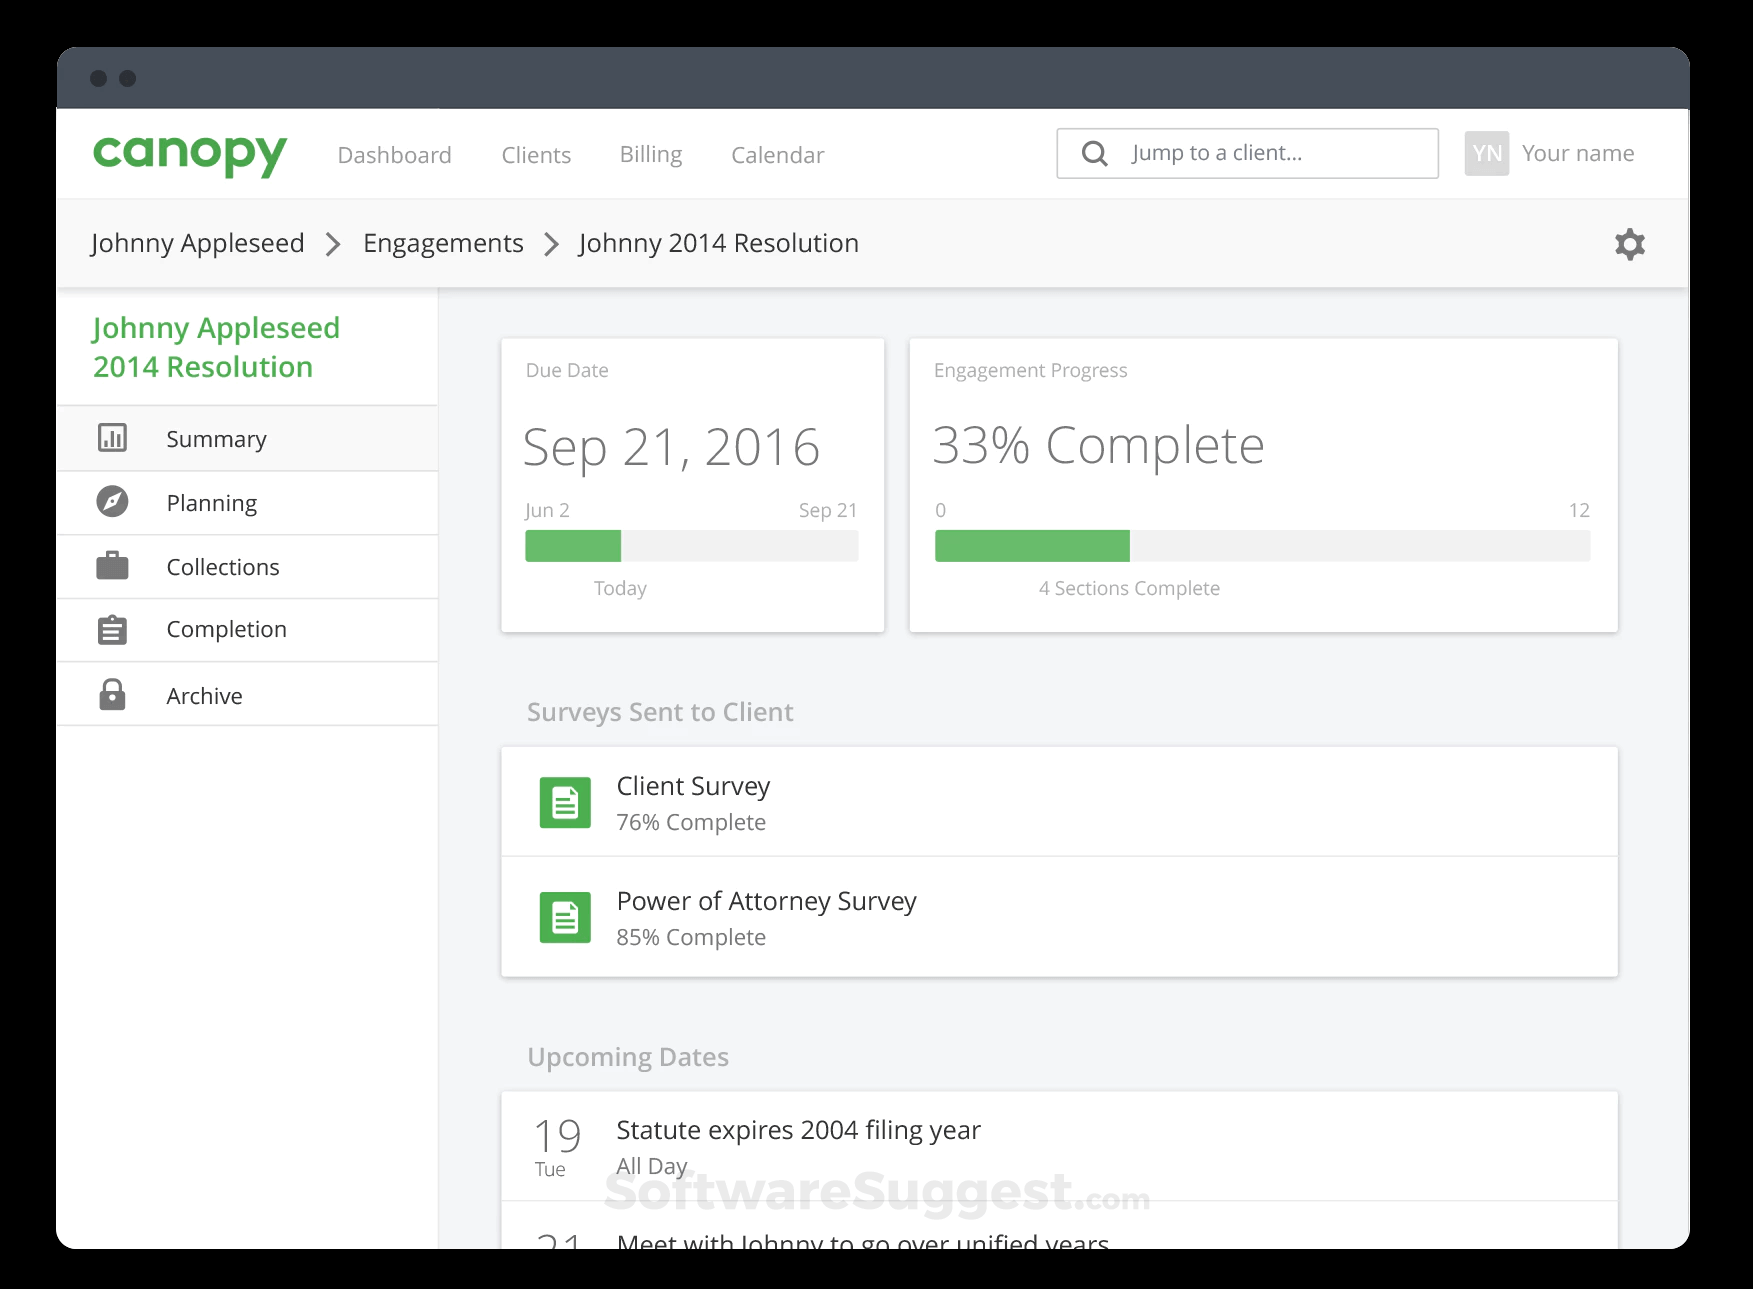Open Completion using the clipboard icon
This screenshot has width=1753, height=1289.
(112, 629)
